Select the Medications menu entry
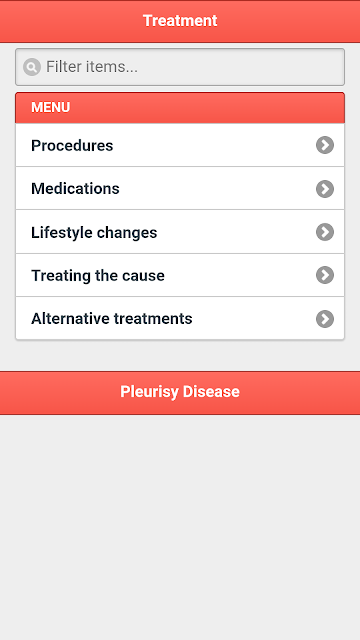Screen dimensions: 360x640 point(180,189)
